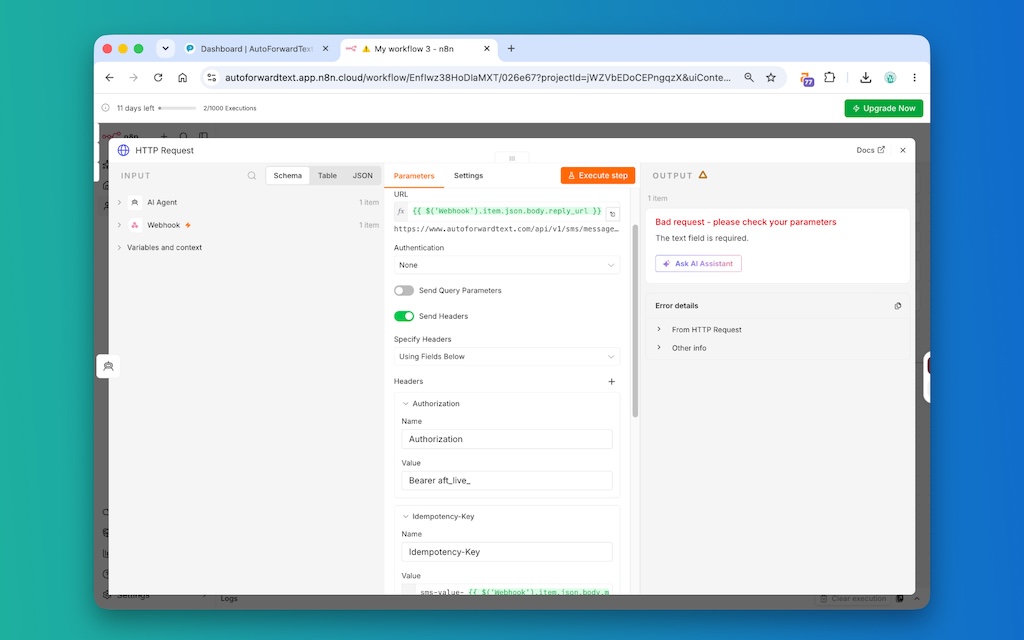Reload the page with the refresh icon
The width and height of the screenshot is (1024, 640).
click(x=158, y=78)
